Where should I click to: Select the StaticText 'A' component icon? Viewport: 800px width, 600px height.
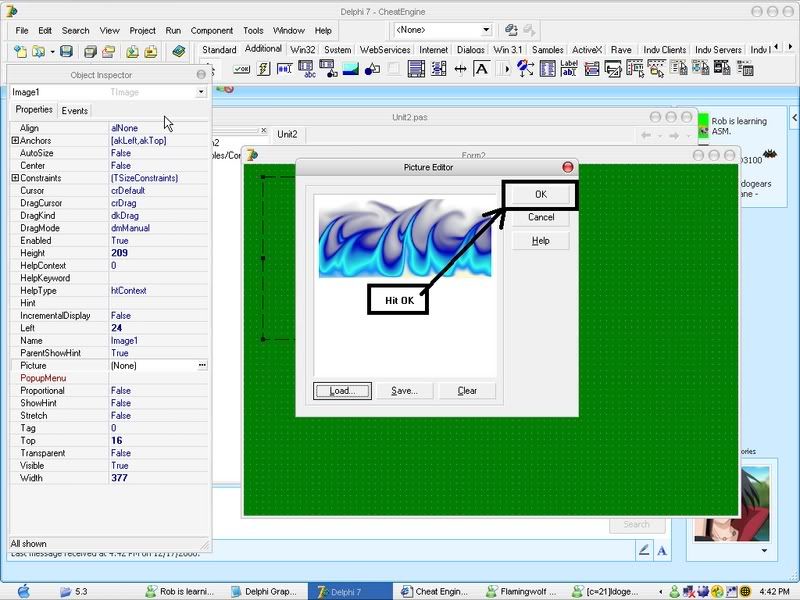click(x=481, y=69)
